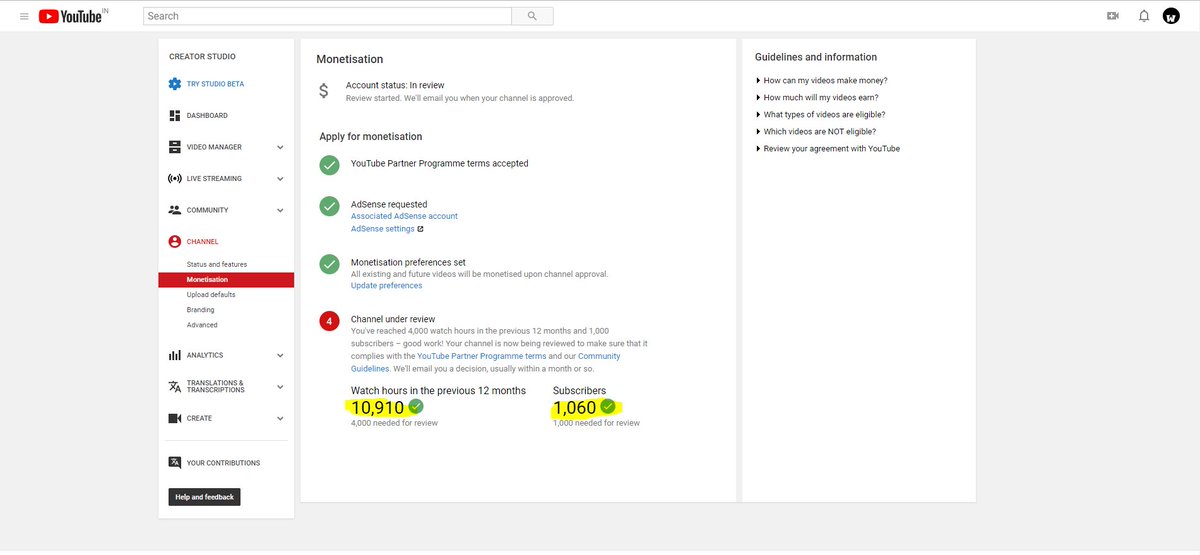The height and width of the screenshot is (555, 1200).
Task: Open the Dashboard menu item
Action: 207,116
